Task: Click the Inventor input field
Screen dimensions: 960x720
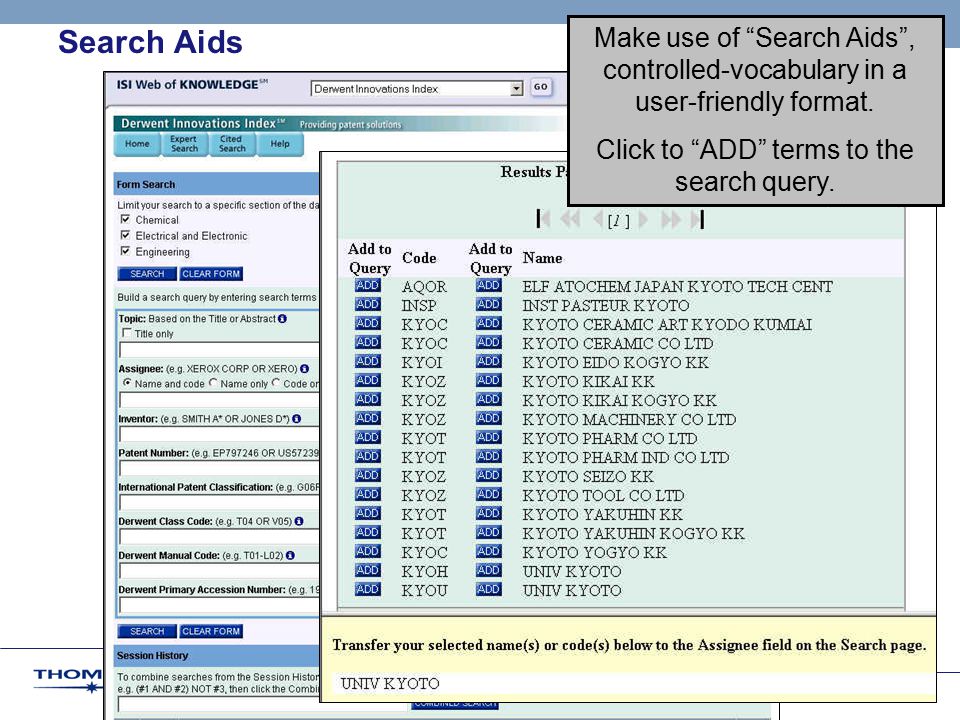Action: (219, 435)
